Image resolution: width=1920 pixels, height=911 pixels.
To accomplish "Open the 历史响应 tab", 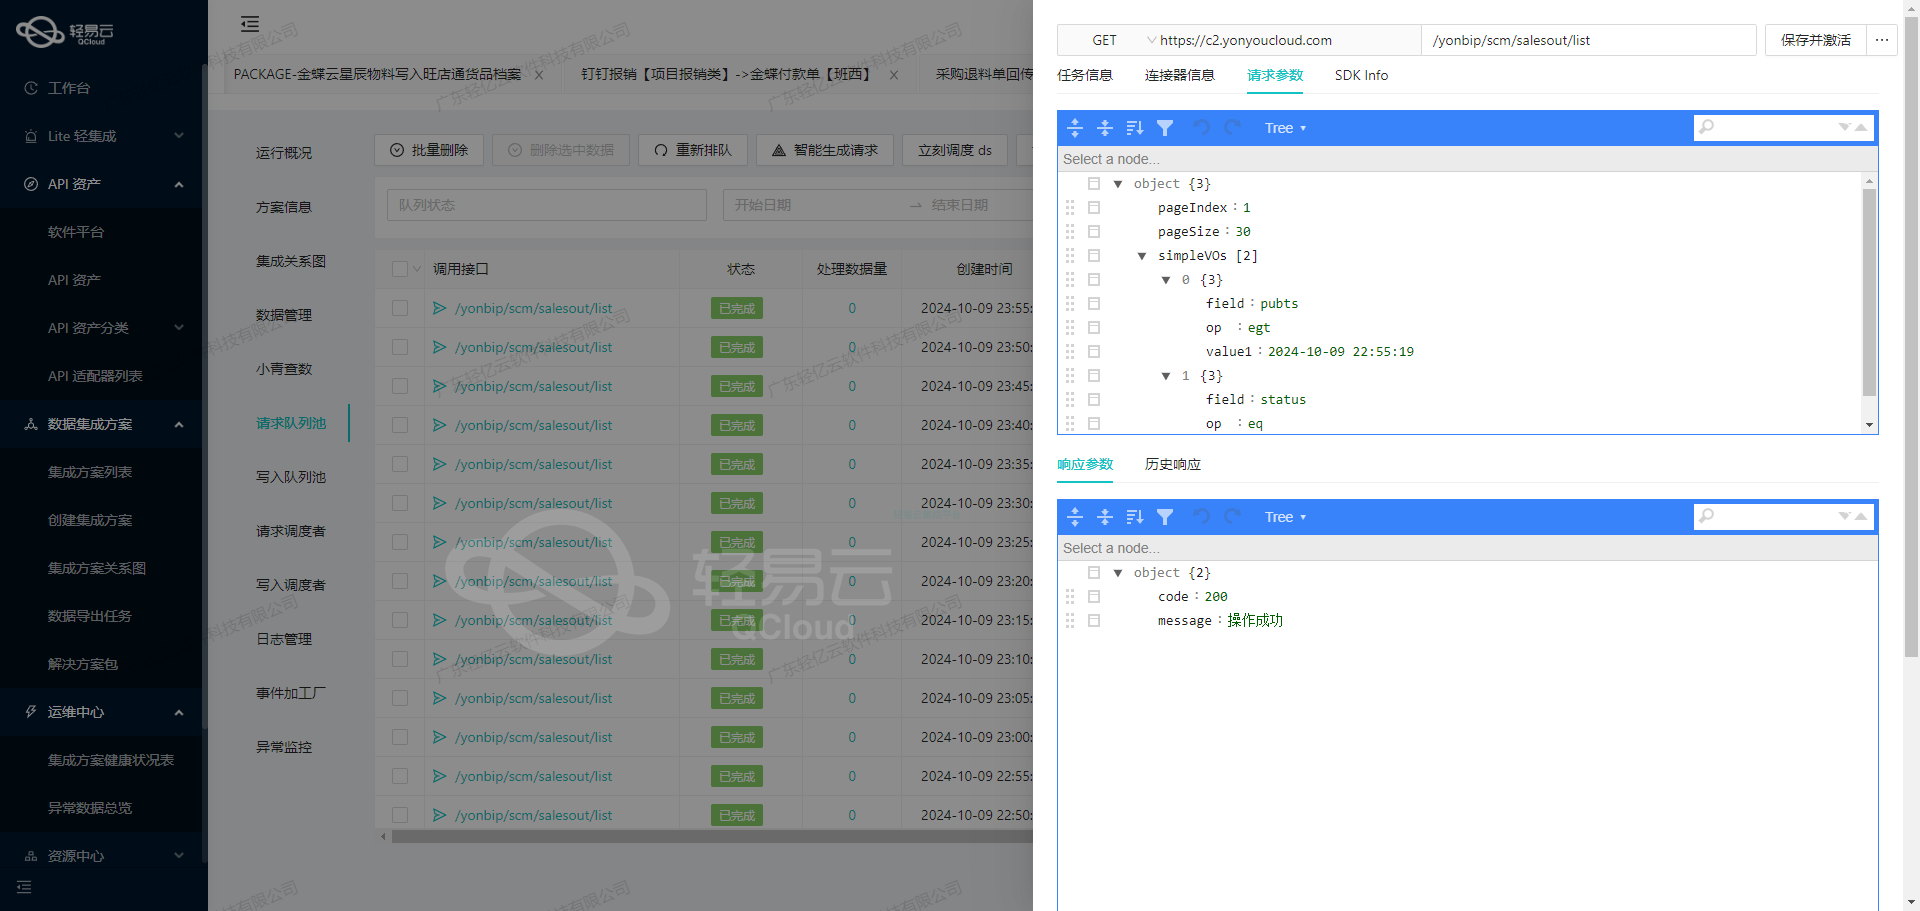I will [x=1173, y=464].
